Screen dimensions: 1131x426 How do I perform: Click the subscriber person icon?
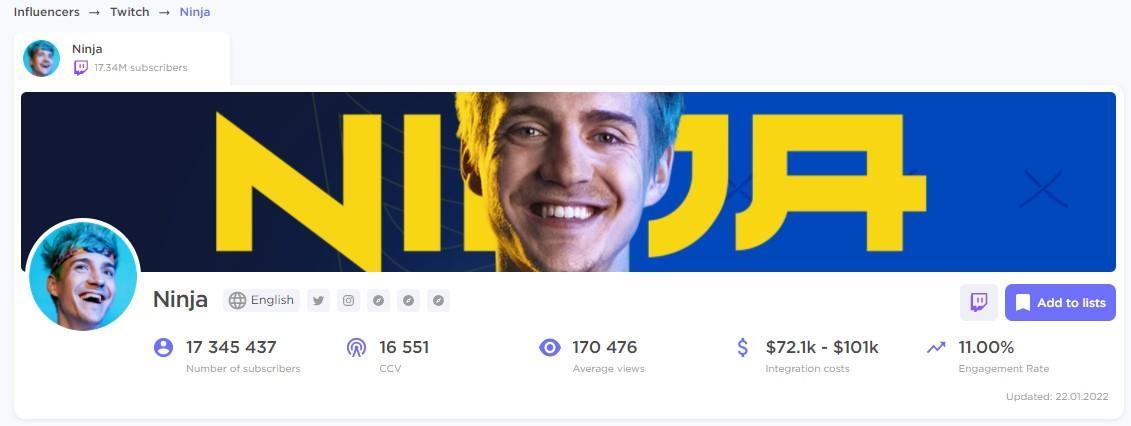coord(164,347)
